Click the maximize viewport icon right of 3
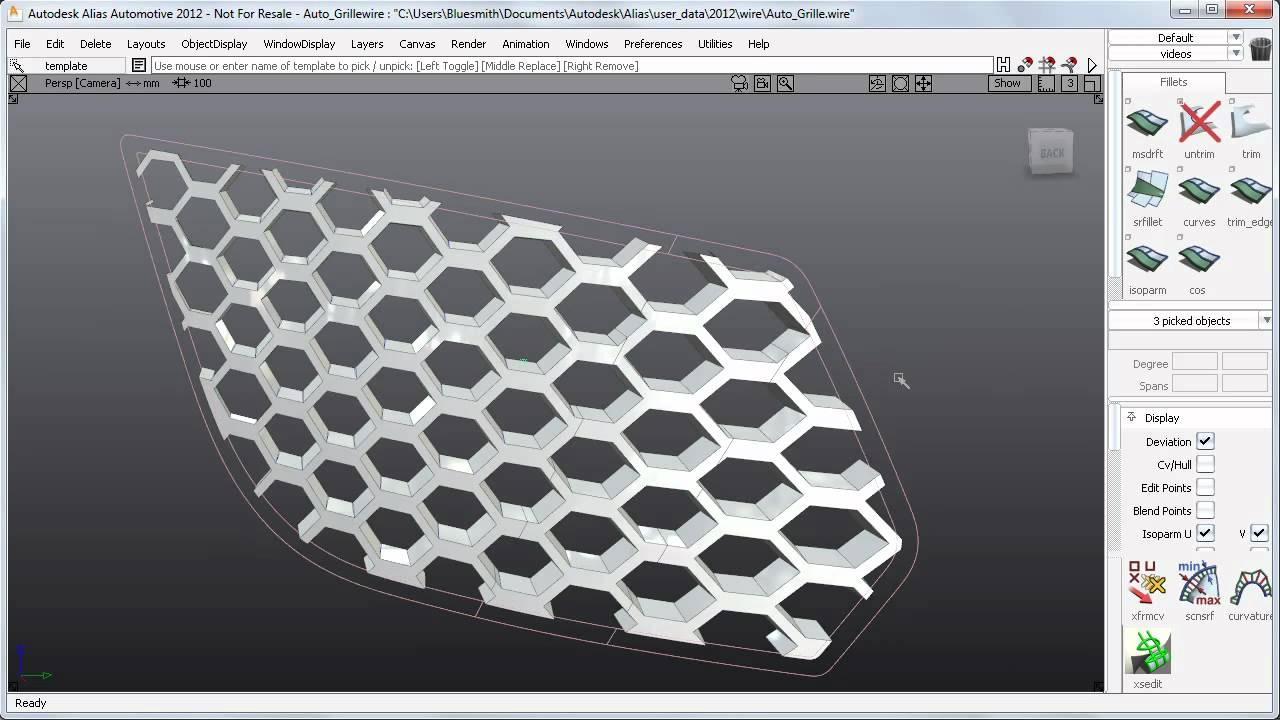The height and width of the screenshot is (720, 1280). (x=1093, y=84)
